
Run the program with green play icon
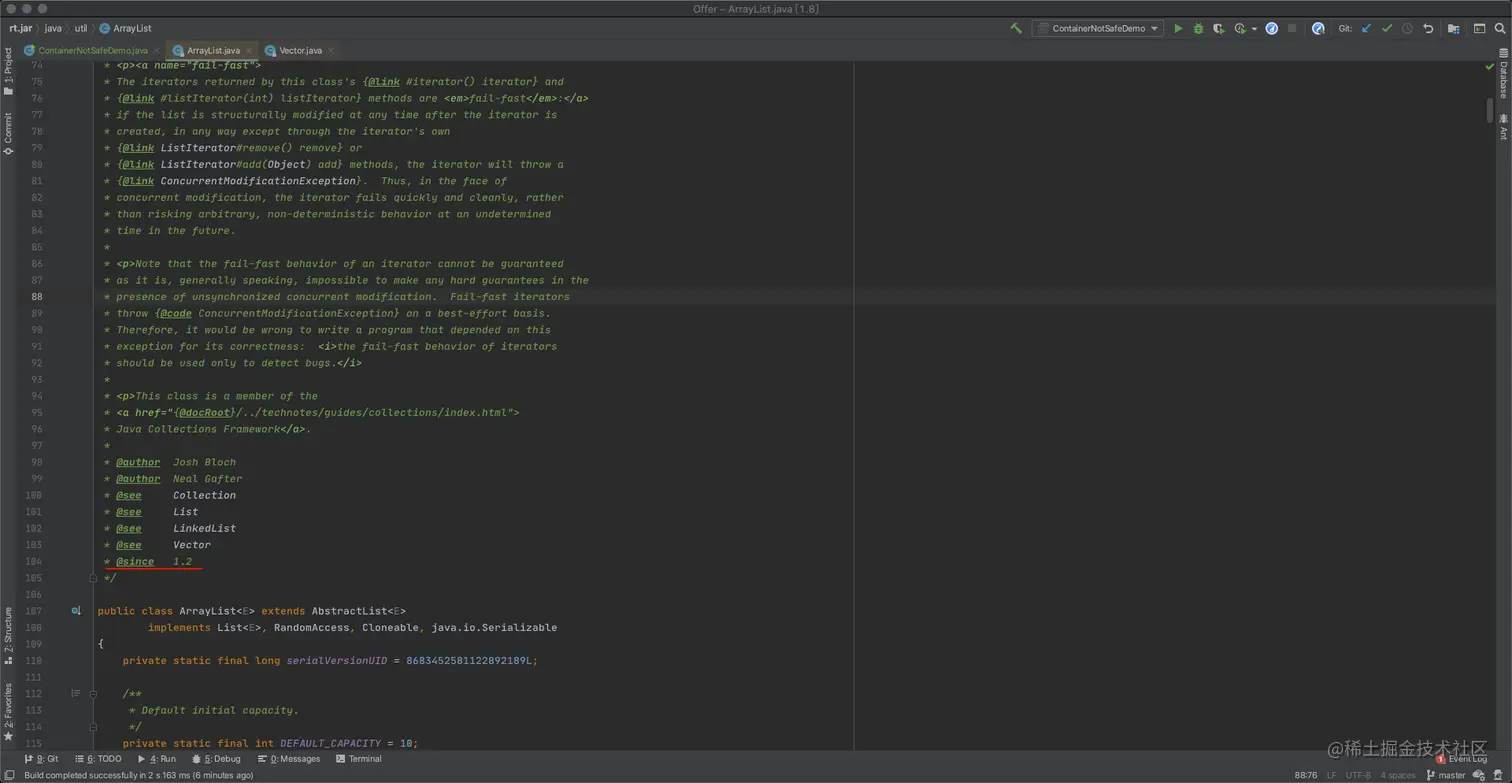1178,29
